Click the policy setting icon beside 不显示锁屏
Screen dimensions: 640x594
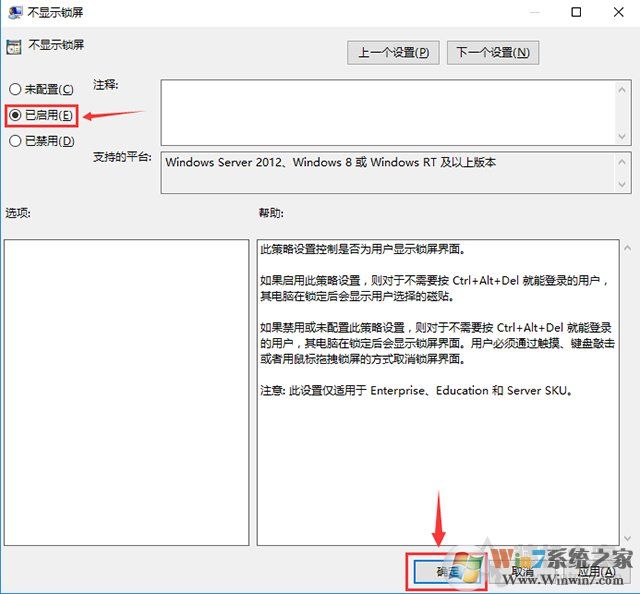click(x=14, y=47)
